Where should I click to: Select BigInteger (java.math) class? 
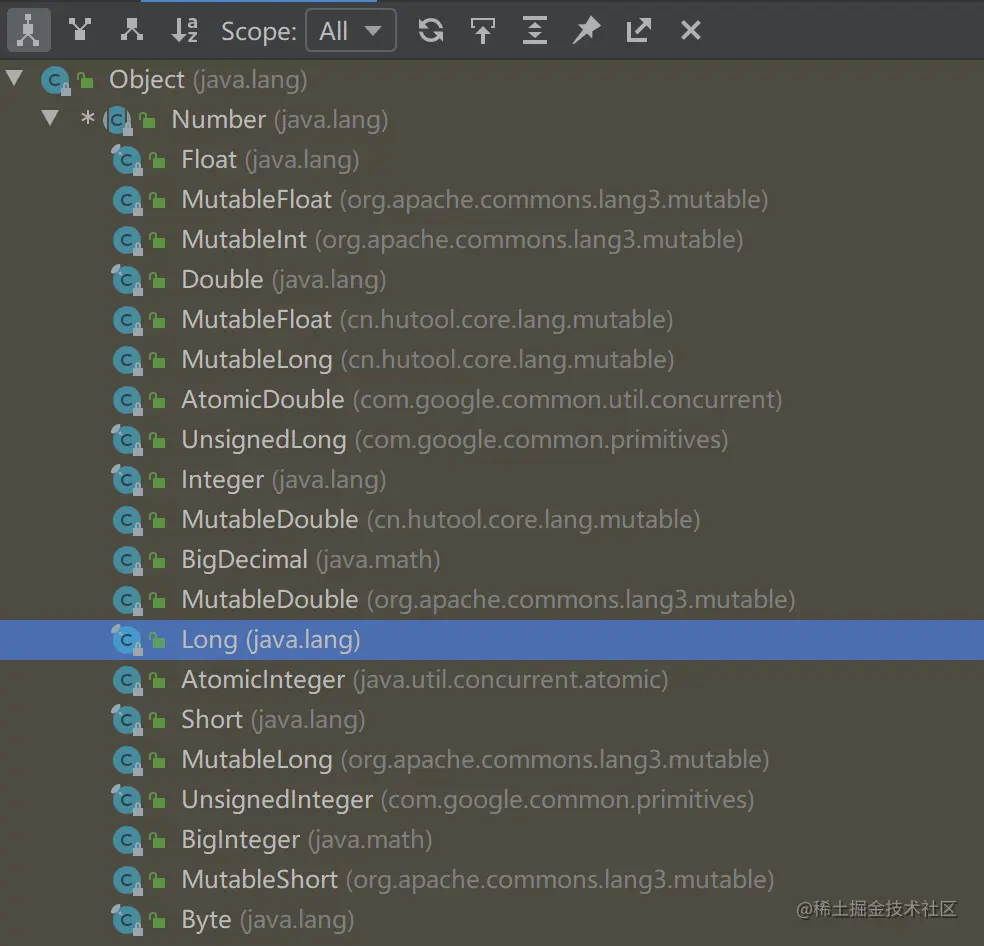click(x=492, y=840)
